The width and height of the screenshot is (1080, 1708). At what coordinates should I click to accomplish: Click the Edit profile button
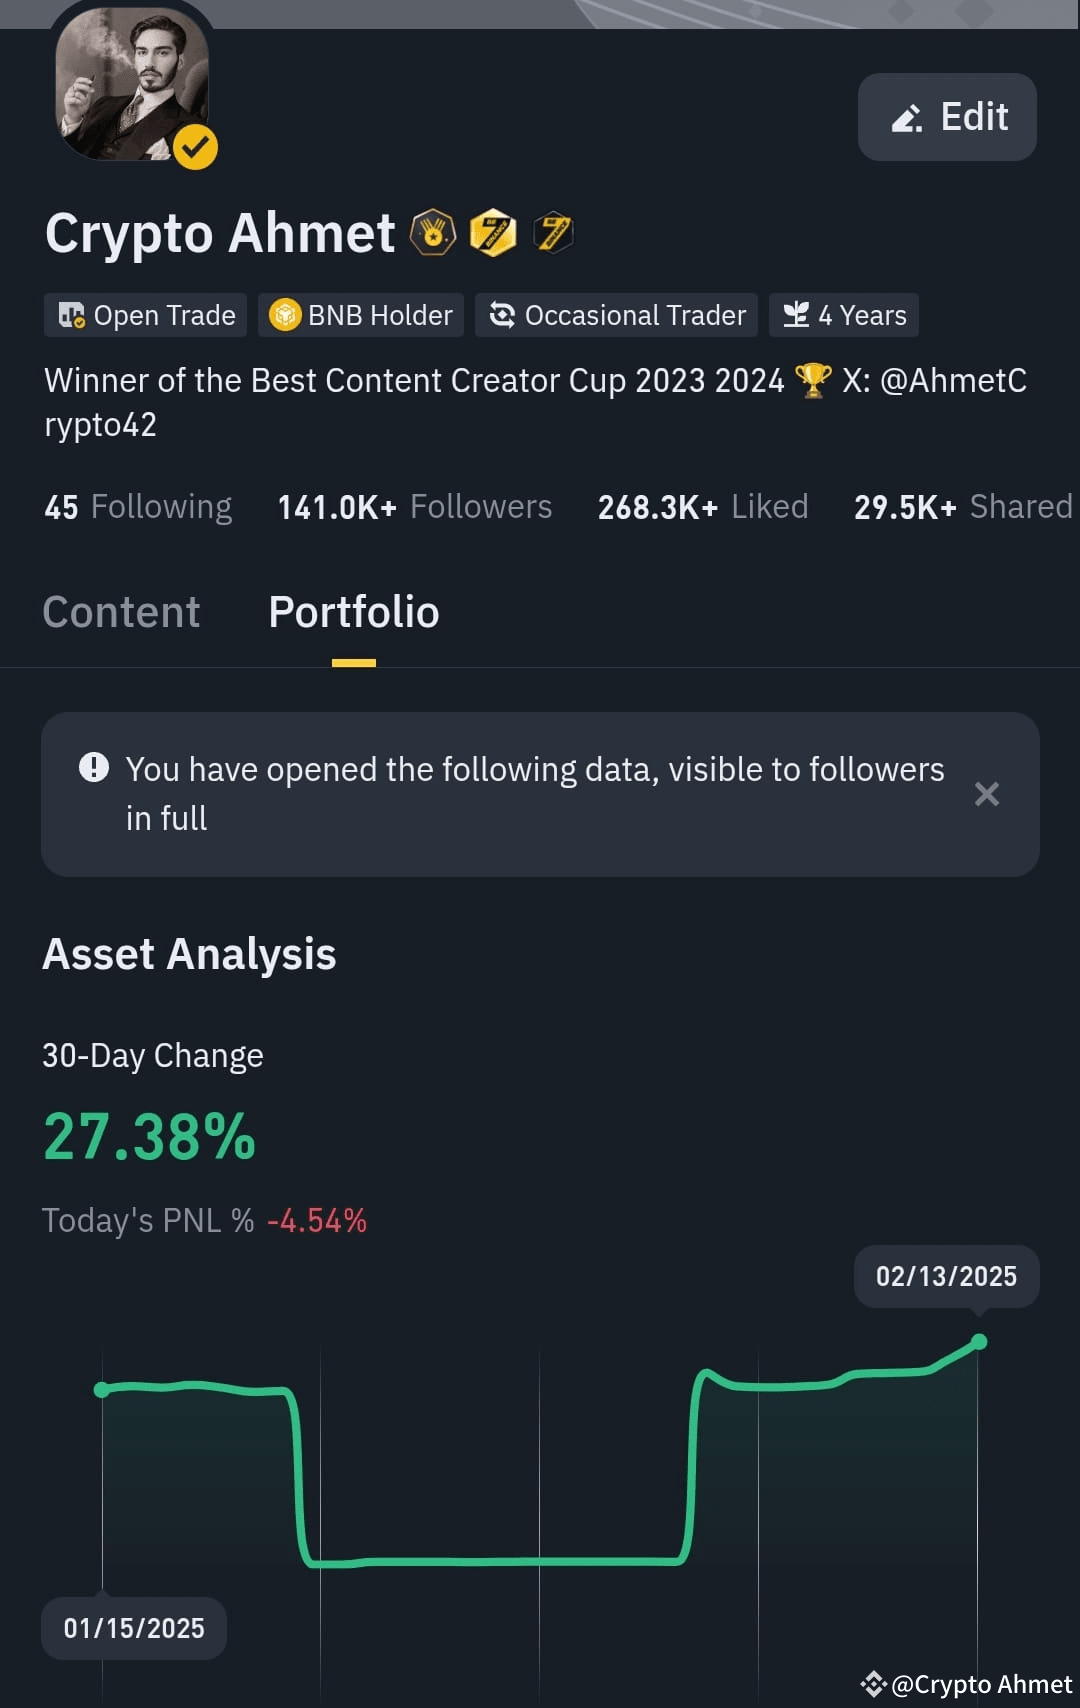tap(946, 117)
